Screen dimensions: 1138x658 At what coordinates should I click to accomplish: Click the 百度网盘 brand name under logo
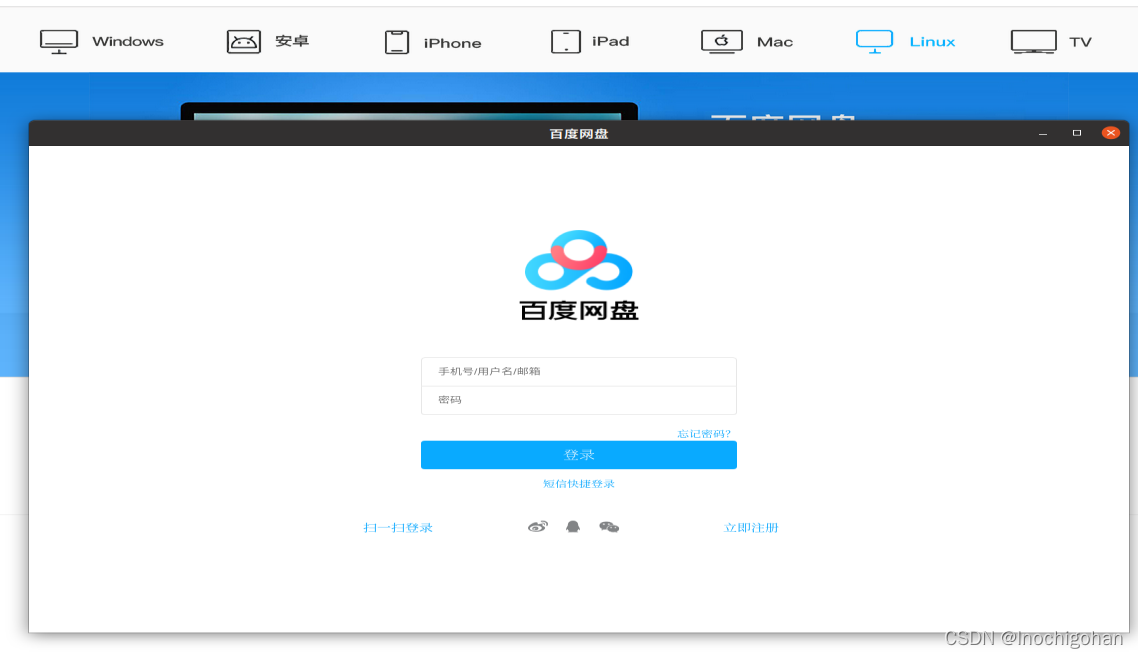click(x=578, y=311)
